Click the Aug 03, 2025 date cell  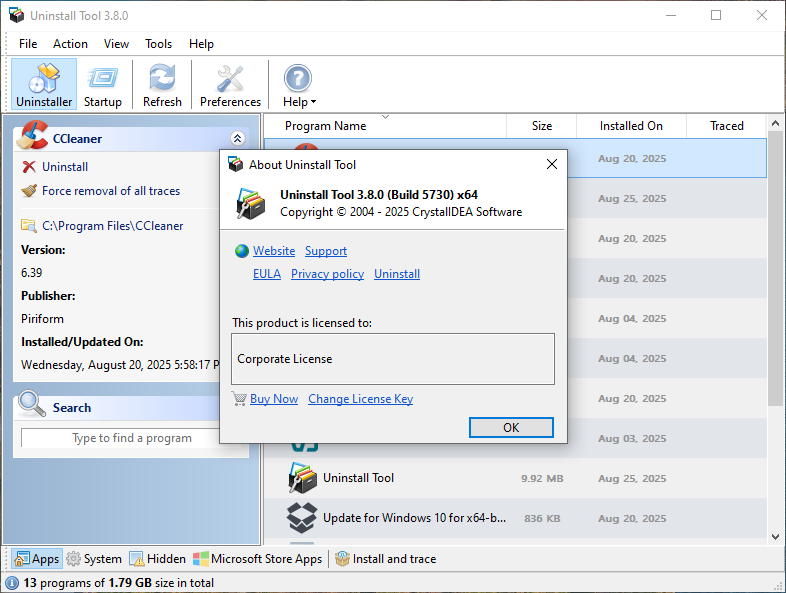pyautogui.click(x=632, y=439)
